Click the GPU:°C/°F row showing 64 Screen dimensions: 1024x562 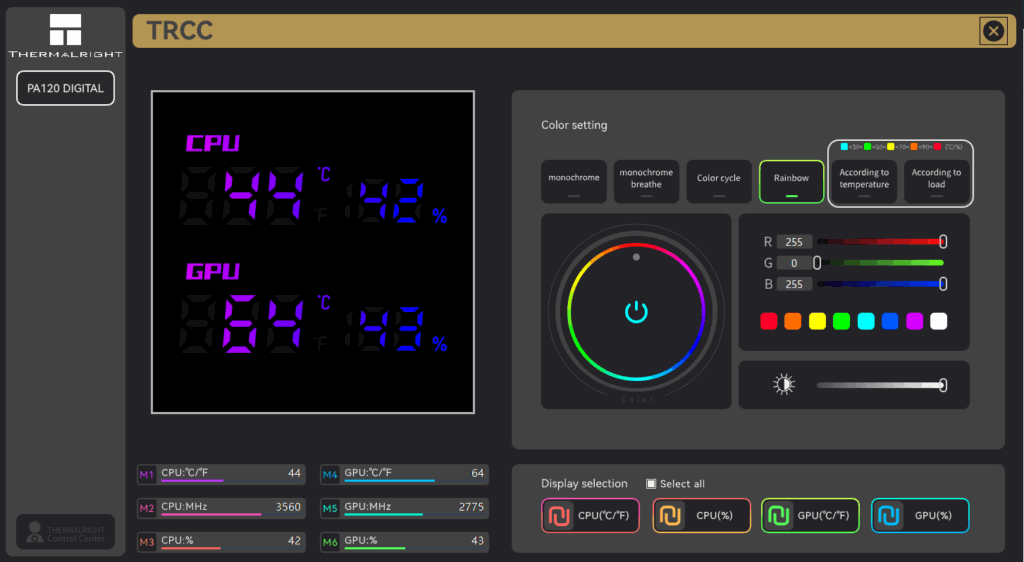pyautogui.click(x=404, y=475)
